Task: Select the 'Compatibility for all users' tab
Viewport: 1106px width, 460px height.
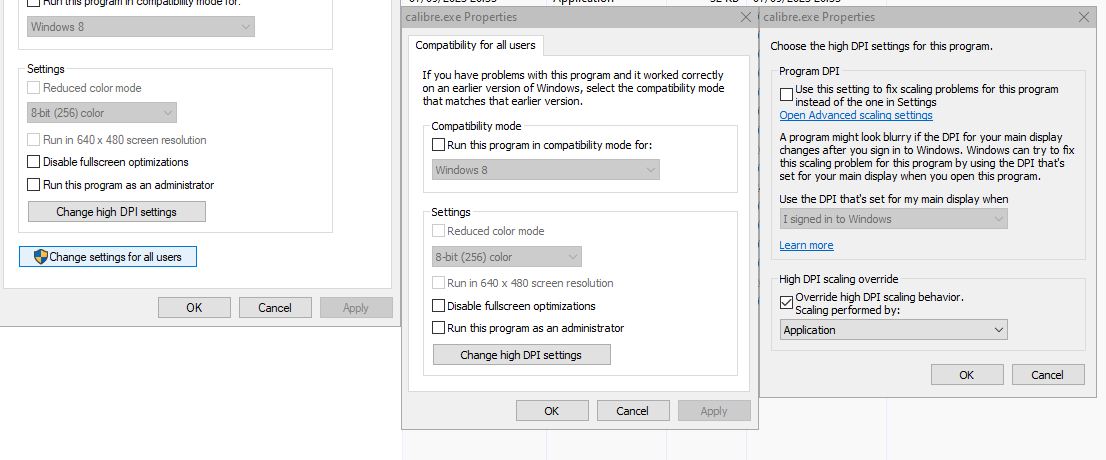Action: pyautogui.click(x=475, y=45)
